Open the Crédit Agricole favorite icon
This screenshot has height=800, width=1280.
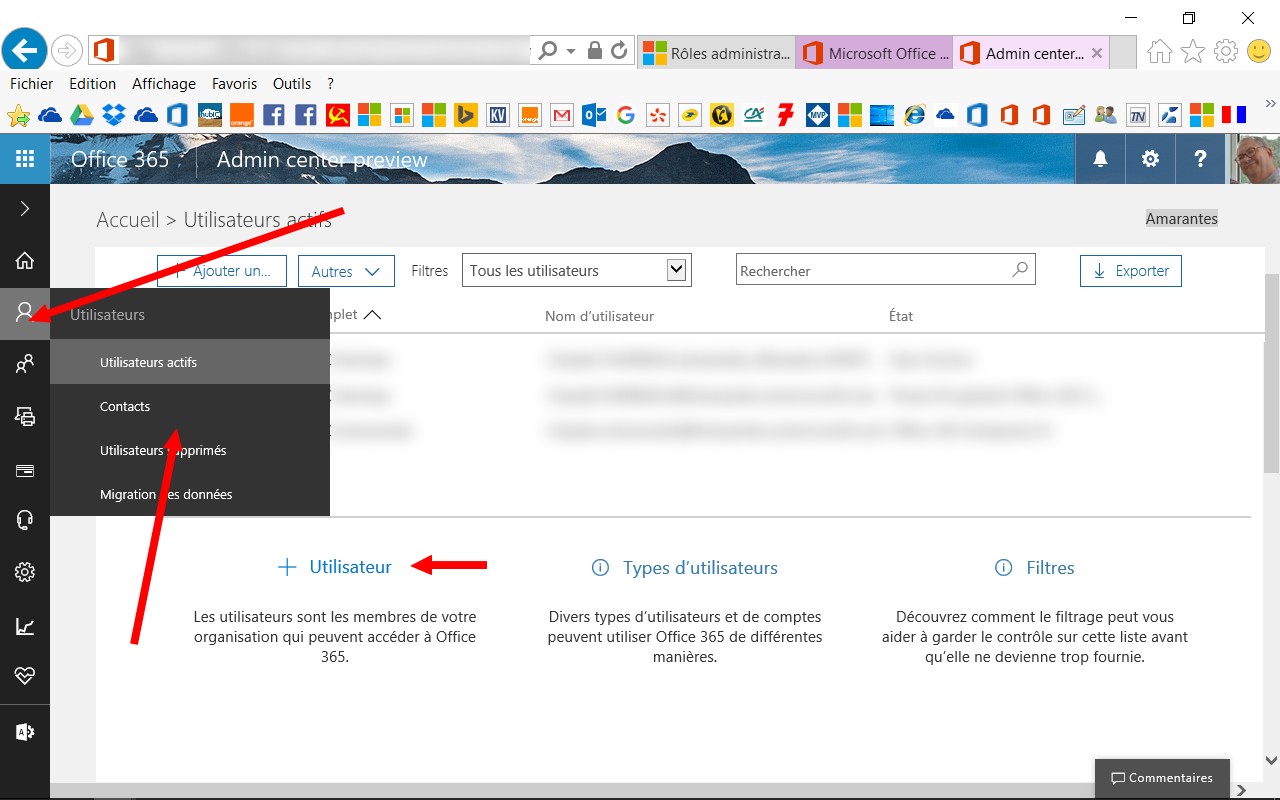click(754, 115)
